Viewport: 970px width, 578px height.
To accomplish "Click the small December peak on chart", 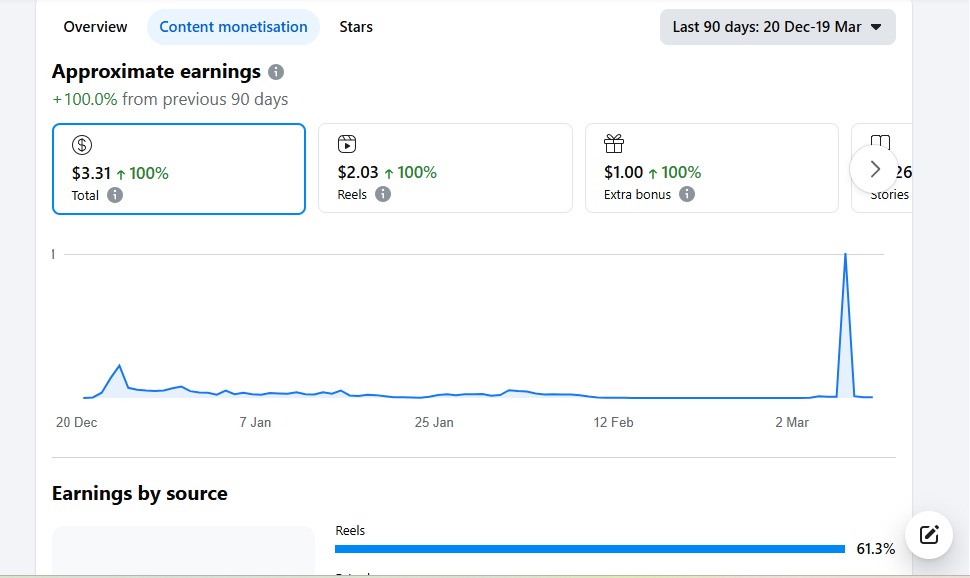I will pos(119,366).
